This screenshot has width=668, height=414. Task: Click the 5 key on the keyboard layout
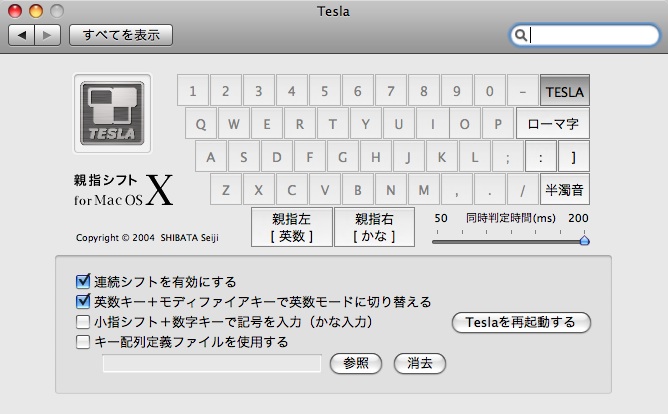(x=325, y=90)
